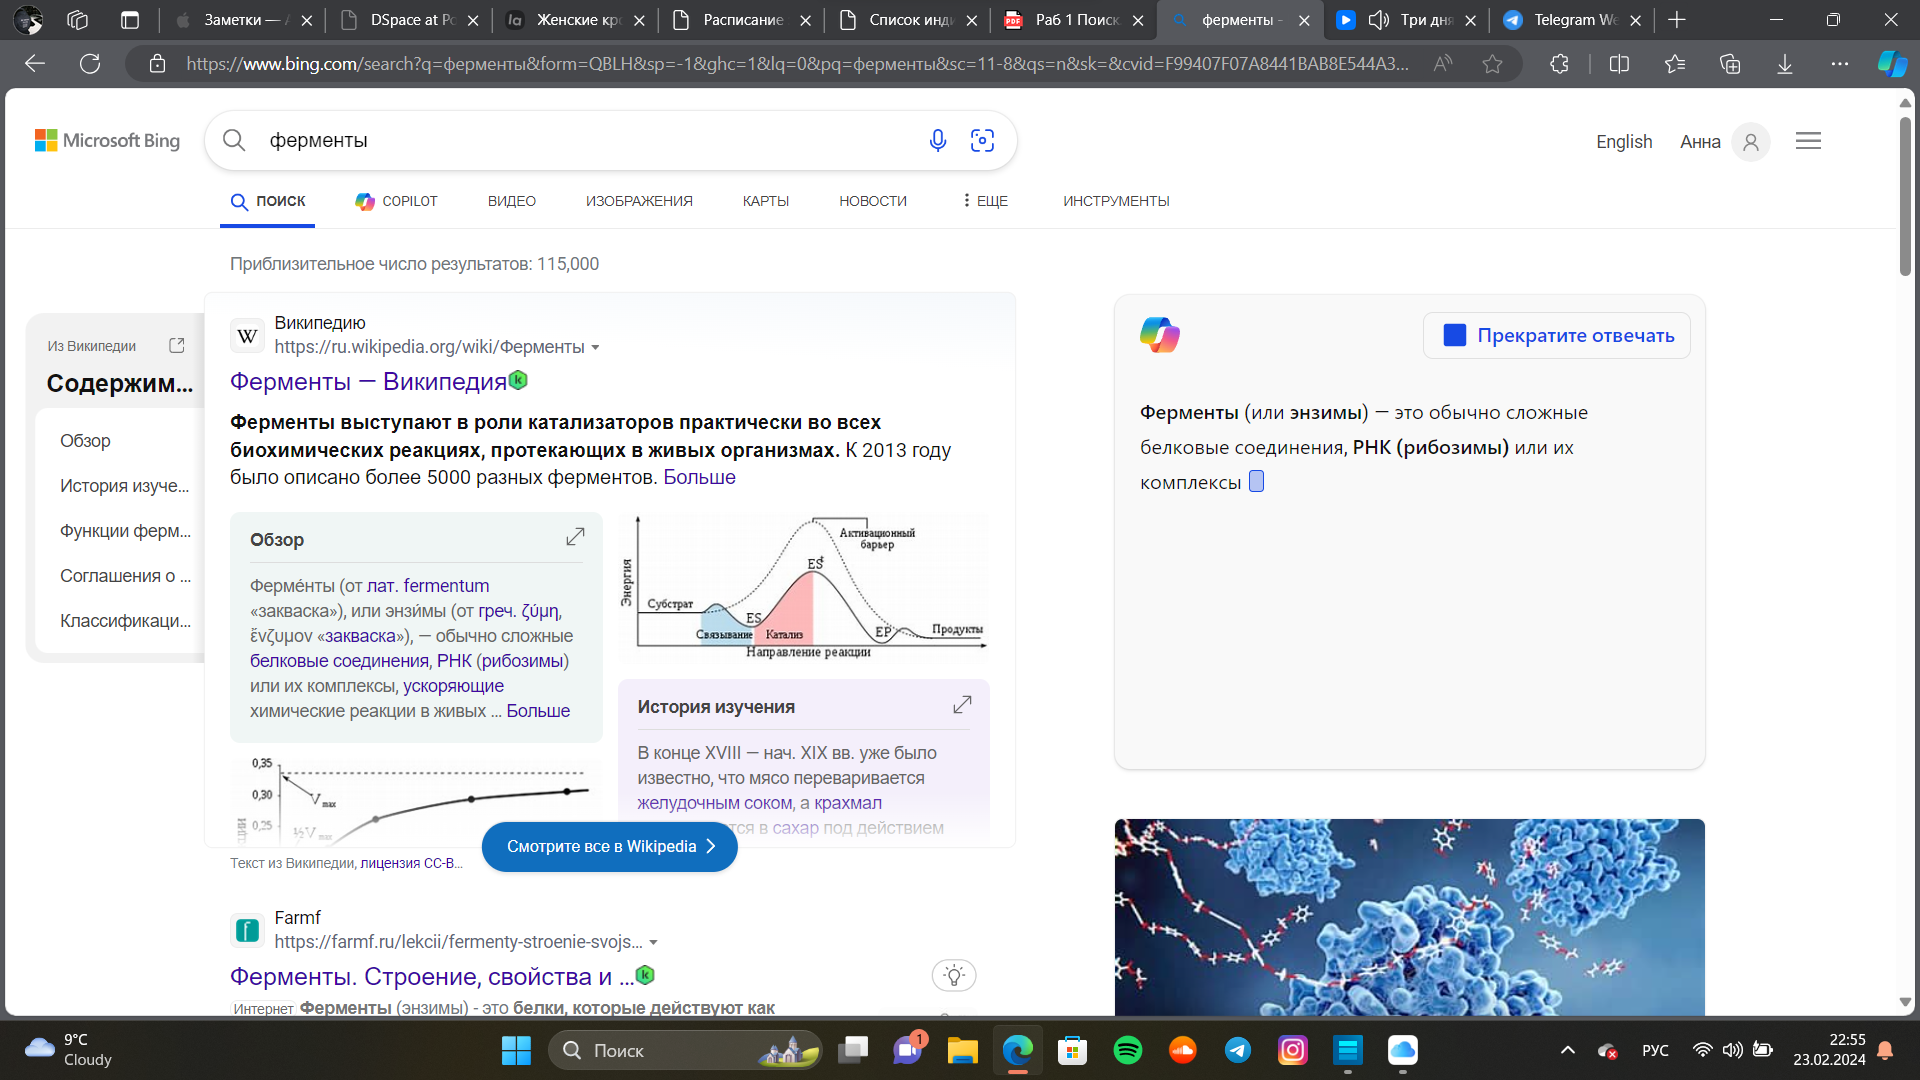Click search magnifier in Bing box
Screen dimensions: 1920x1080
pos(234,140)
